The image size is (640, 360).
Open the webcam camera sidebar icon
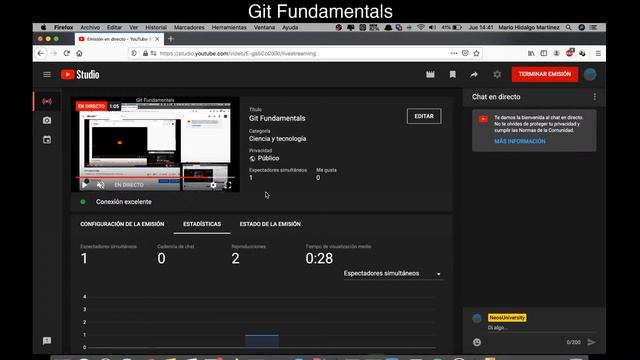(47, 120)
